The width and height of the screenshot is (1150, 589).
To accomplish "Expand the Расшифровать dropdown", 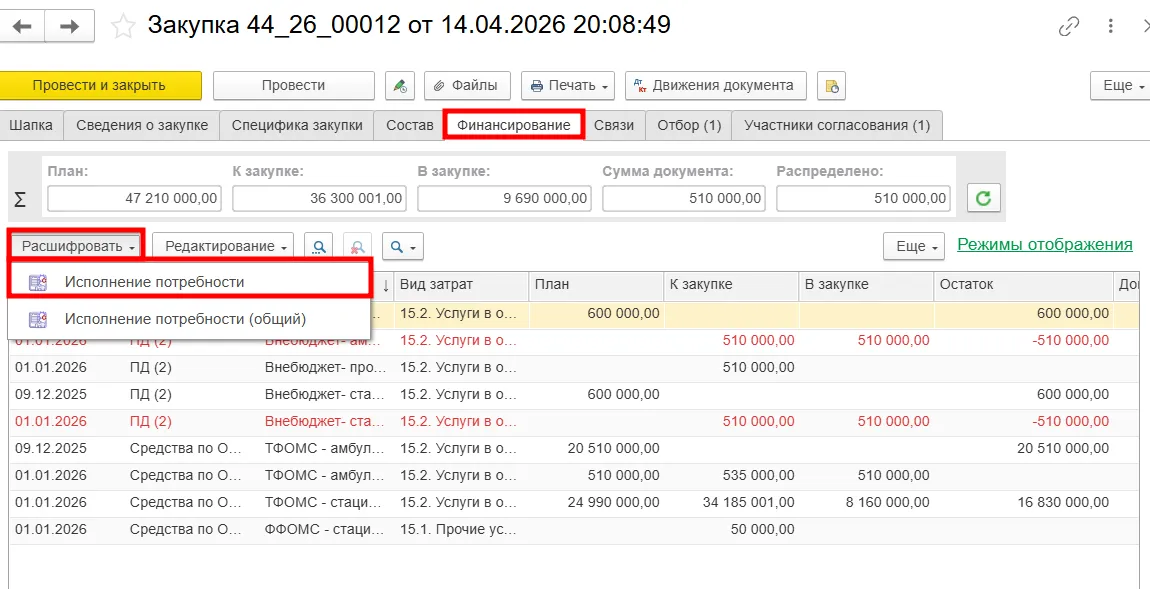I will (x=77, y=246).
